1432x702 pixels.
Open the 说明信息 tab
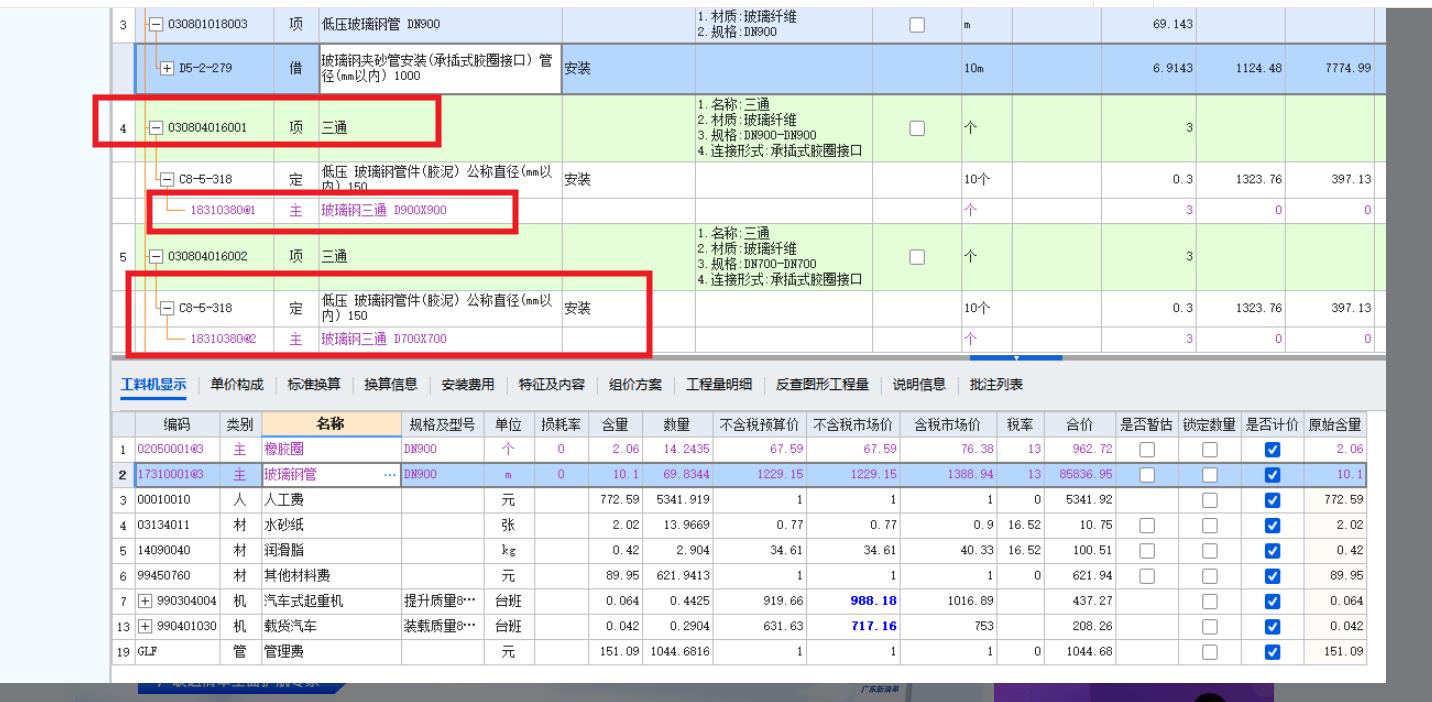[x=919, y=385]
